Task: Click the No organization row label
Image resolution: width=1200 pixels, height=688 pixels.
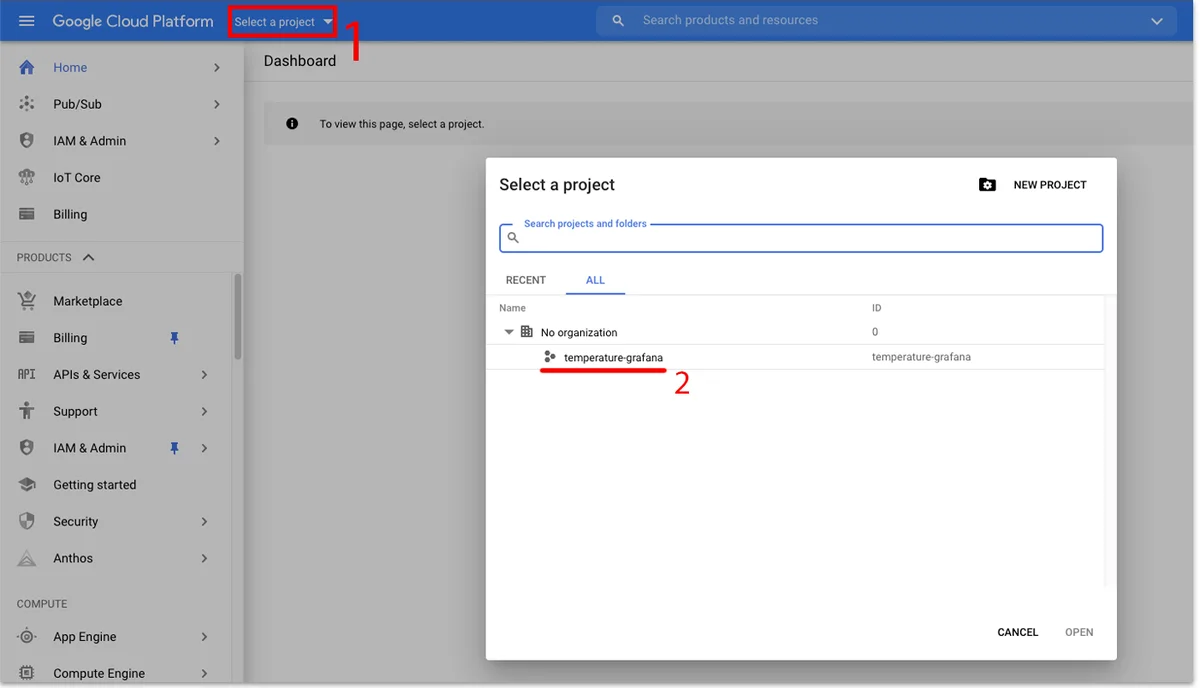Action: (x=579, y=332)
